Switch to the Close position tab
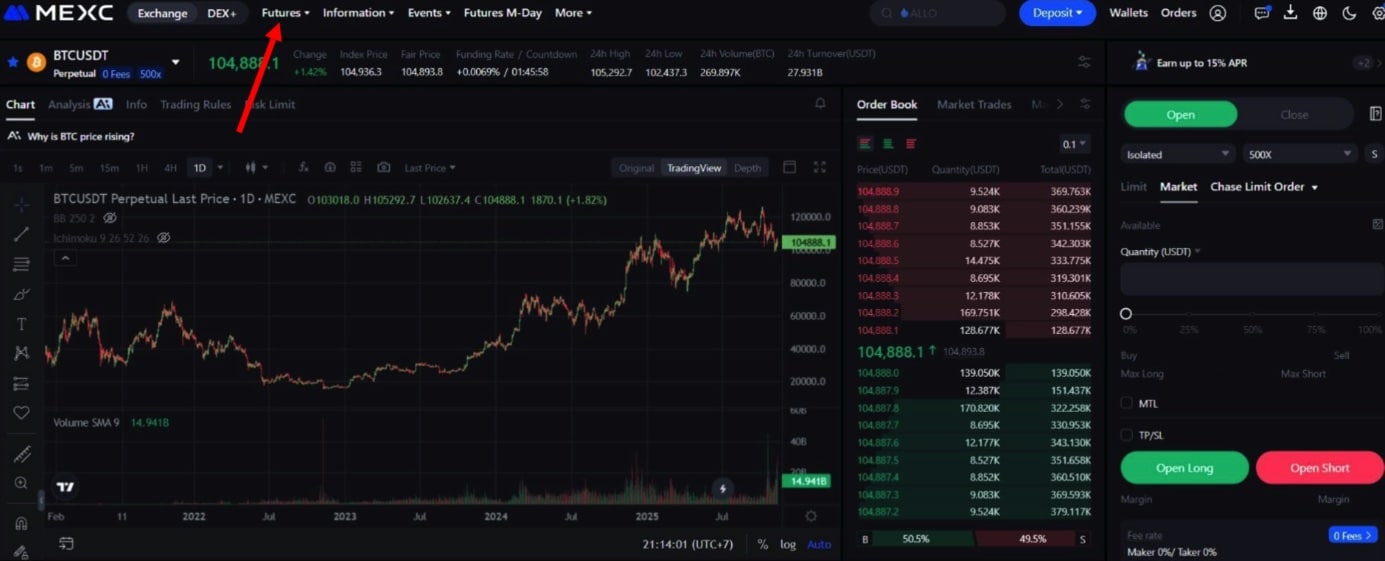 [1294, 114]
